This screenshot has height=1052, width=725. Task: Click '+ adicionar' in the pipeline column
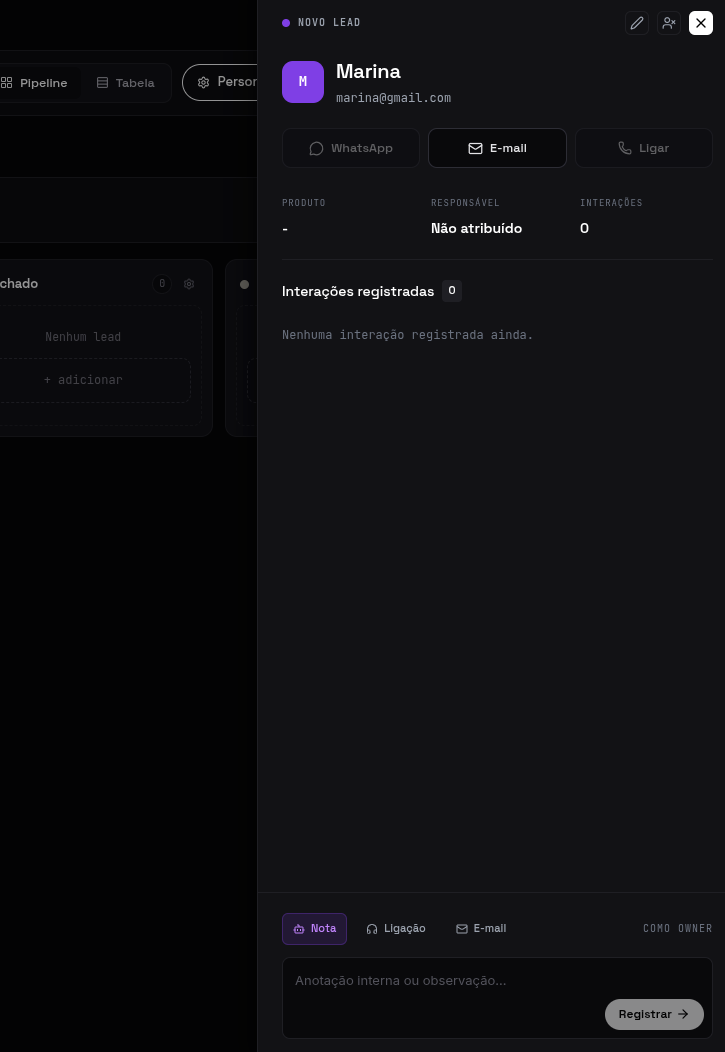(x=83, y=380)
